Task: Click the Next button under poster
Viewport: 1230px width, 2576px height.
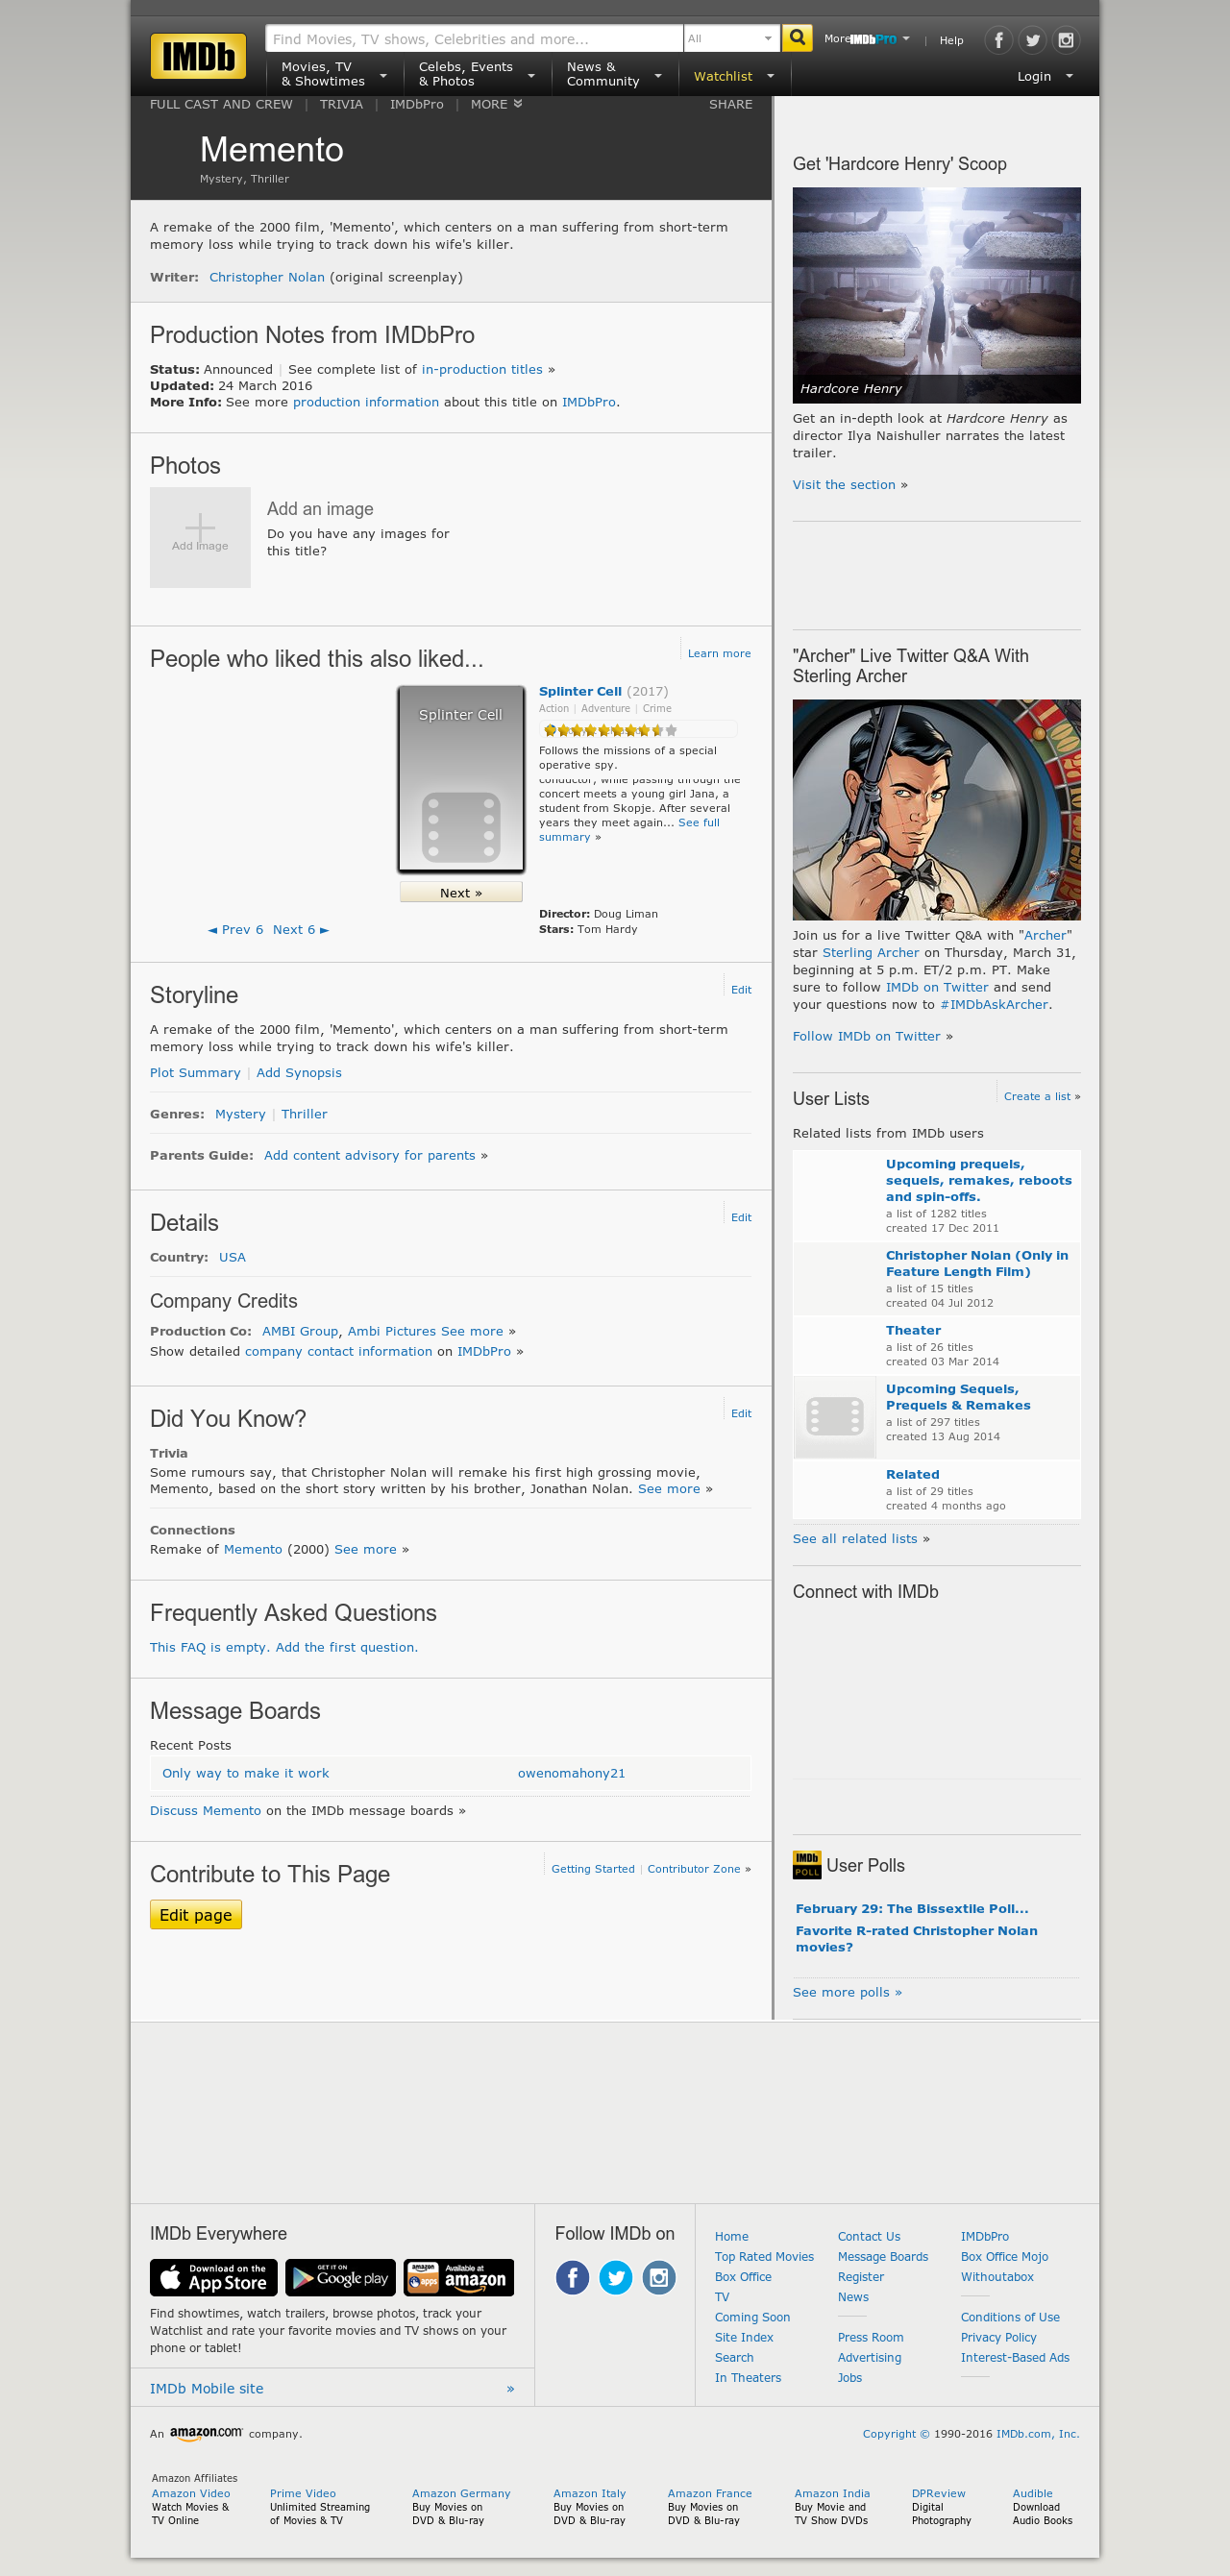Action: pos(461,892)
